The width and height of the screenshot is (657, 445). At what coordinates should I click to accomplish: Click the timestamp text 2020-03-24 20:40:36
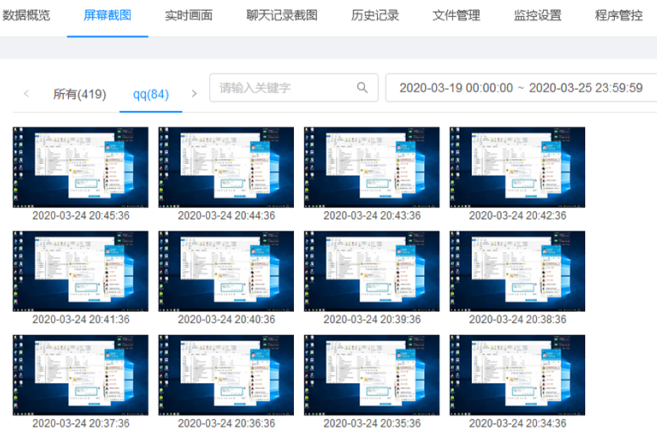tap(226, 319)
